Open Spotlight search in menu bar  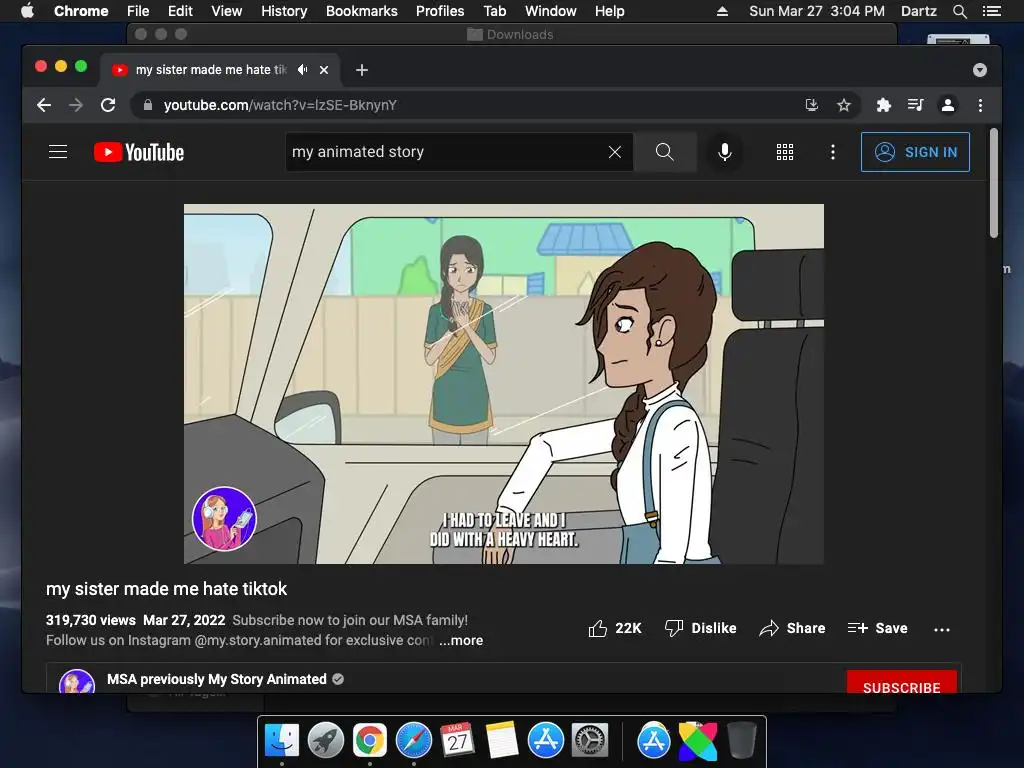point(959,11)
